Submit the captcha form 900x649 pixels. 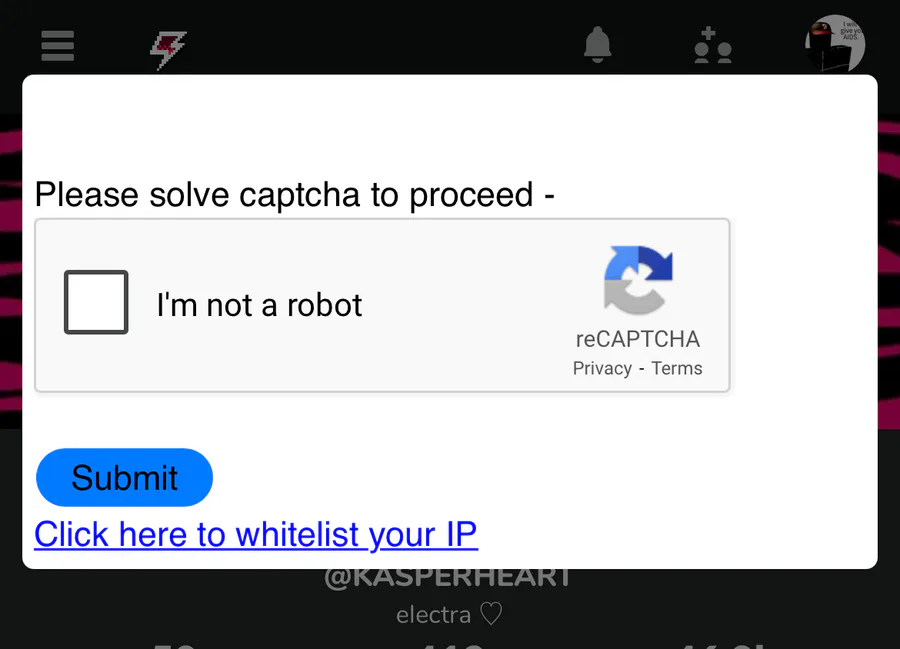tap(124, 477)
